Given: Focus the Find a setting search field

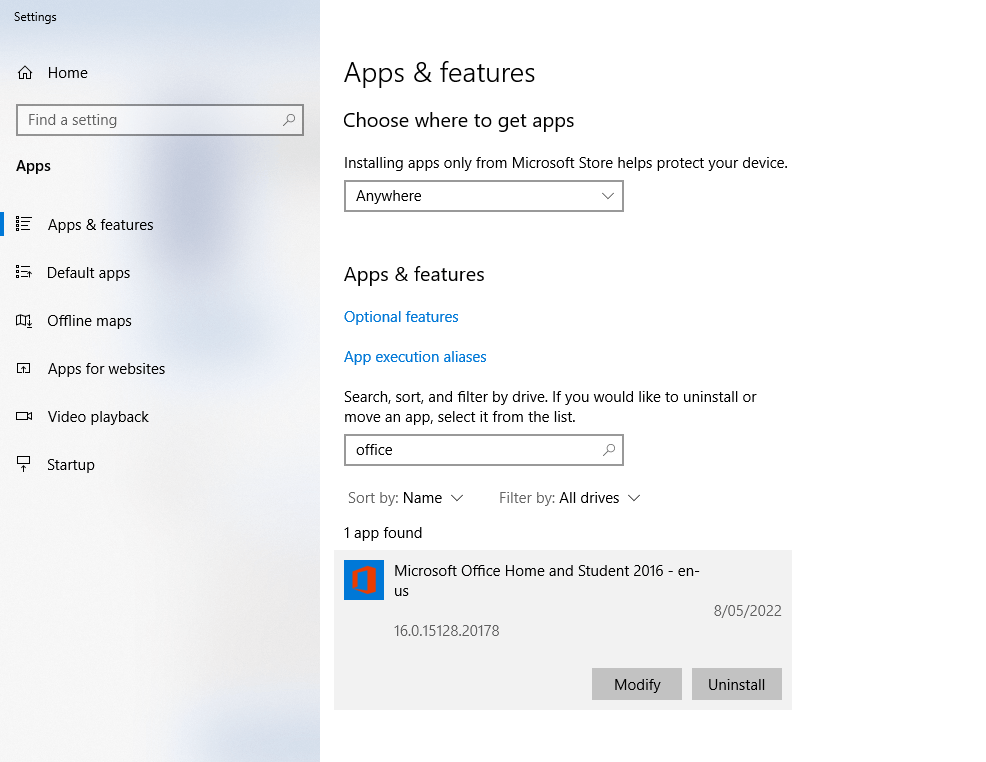Looking at the screenshot, I should click(160, 119).
